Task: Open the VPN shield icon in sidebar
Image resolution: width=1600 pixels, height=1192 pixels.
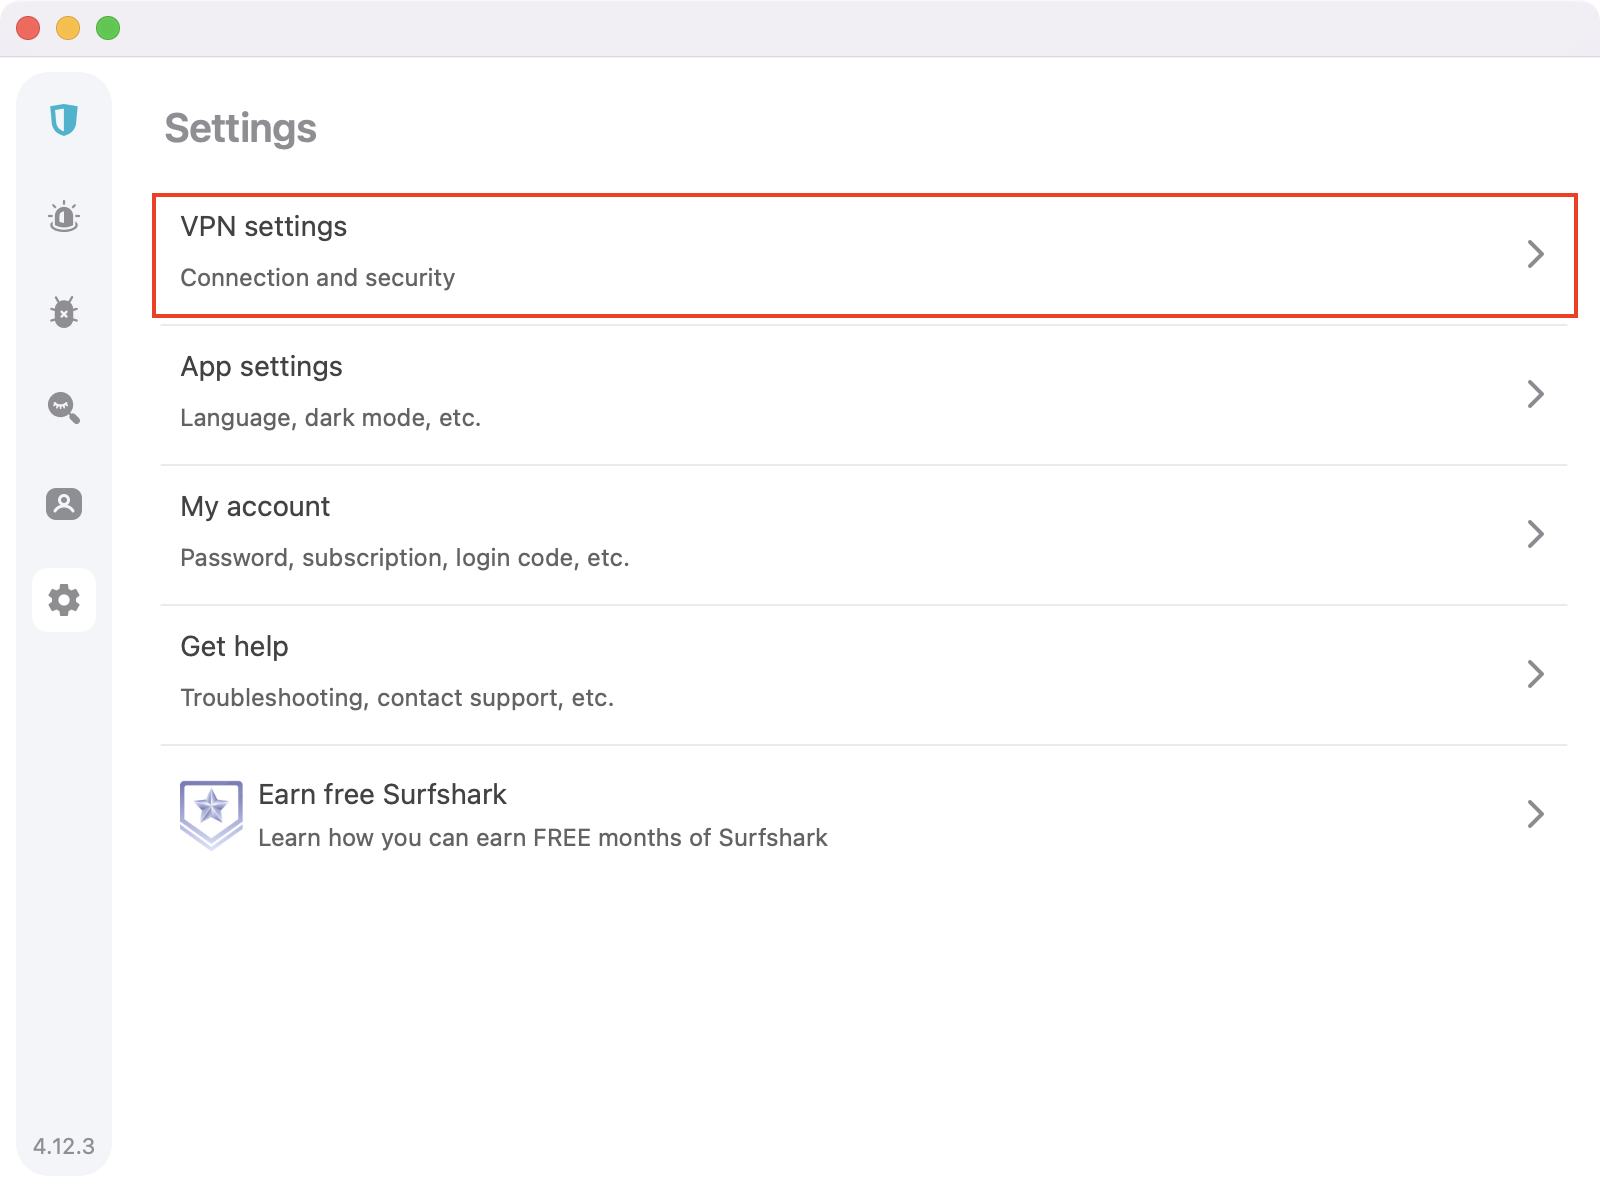Action: point(64,120)
